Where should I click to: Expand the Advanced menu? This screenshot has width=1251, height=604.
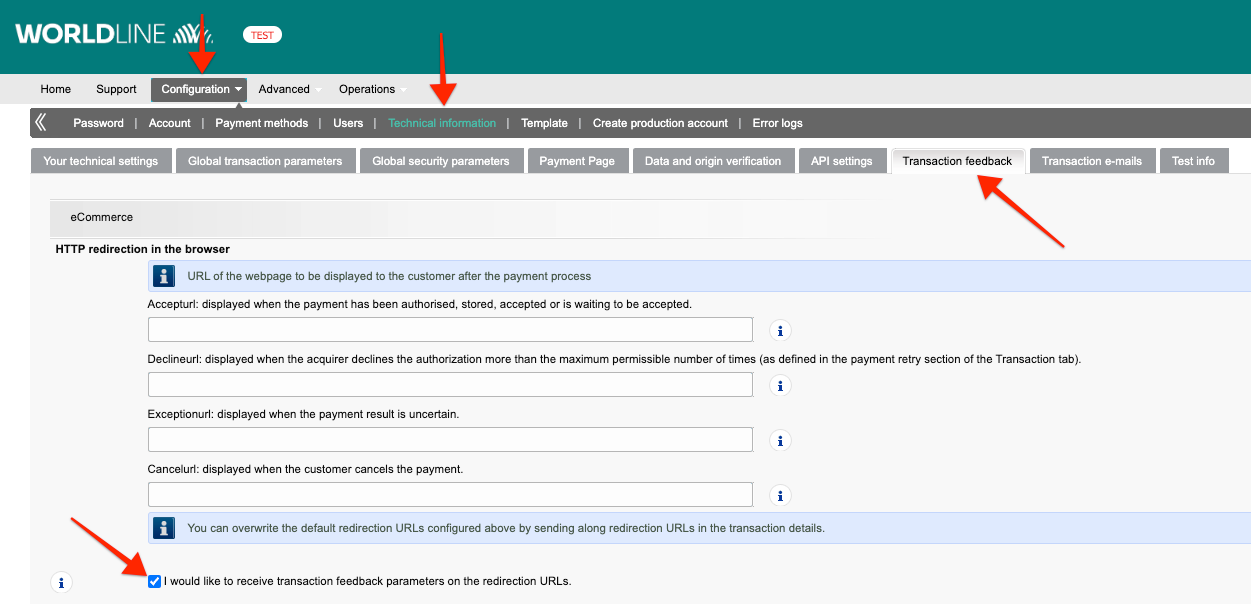tap(283, 89)
